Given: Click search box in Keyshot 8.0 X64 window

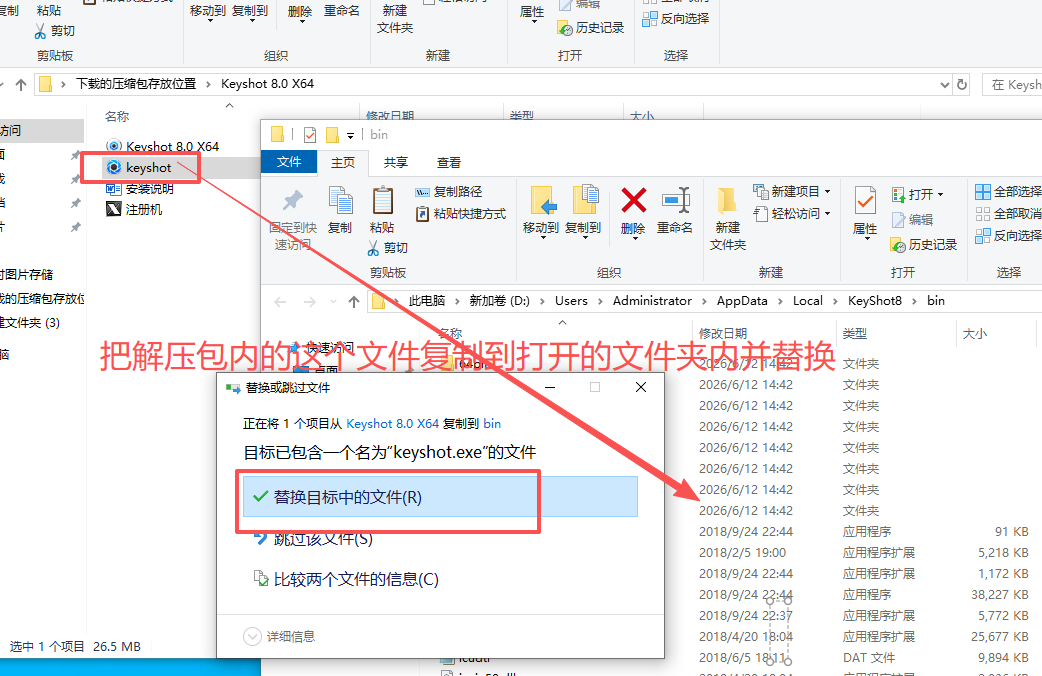Looking at the screenshot, I should point(1012,84).
